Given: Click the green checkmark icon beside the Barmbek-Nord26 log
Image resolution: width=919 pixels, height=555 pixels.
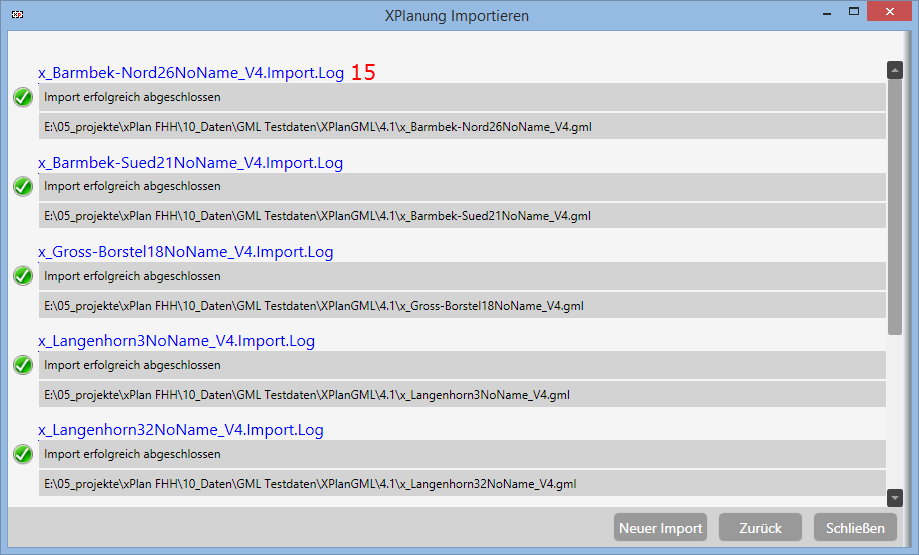Looking at the screenshot, I should (23, 97).
